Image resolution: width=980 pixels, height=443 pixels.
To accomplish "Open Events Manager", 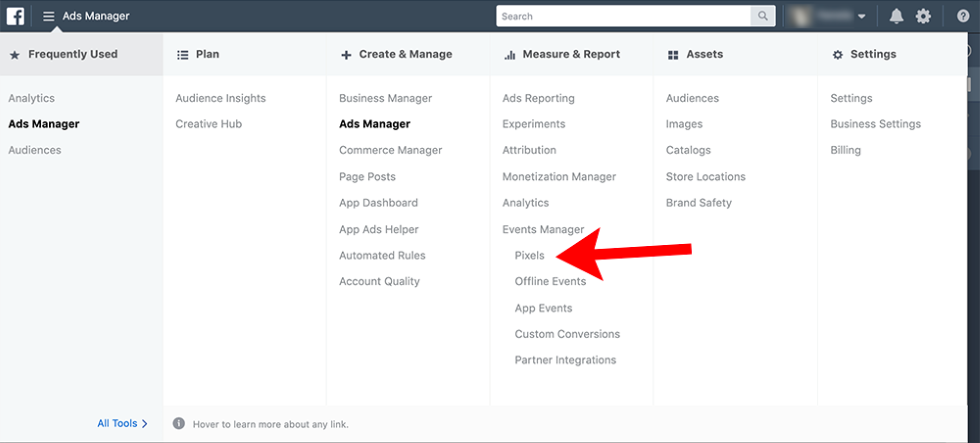I will (543, 229).
